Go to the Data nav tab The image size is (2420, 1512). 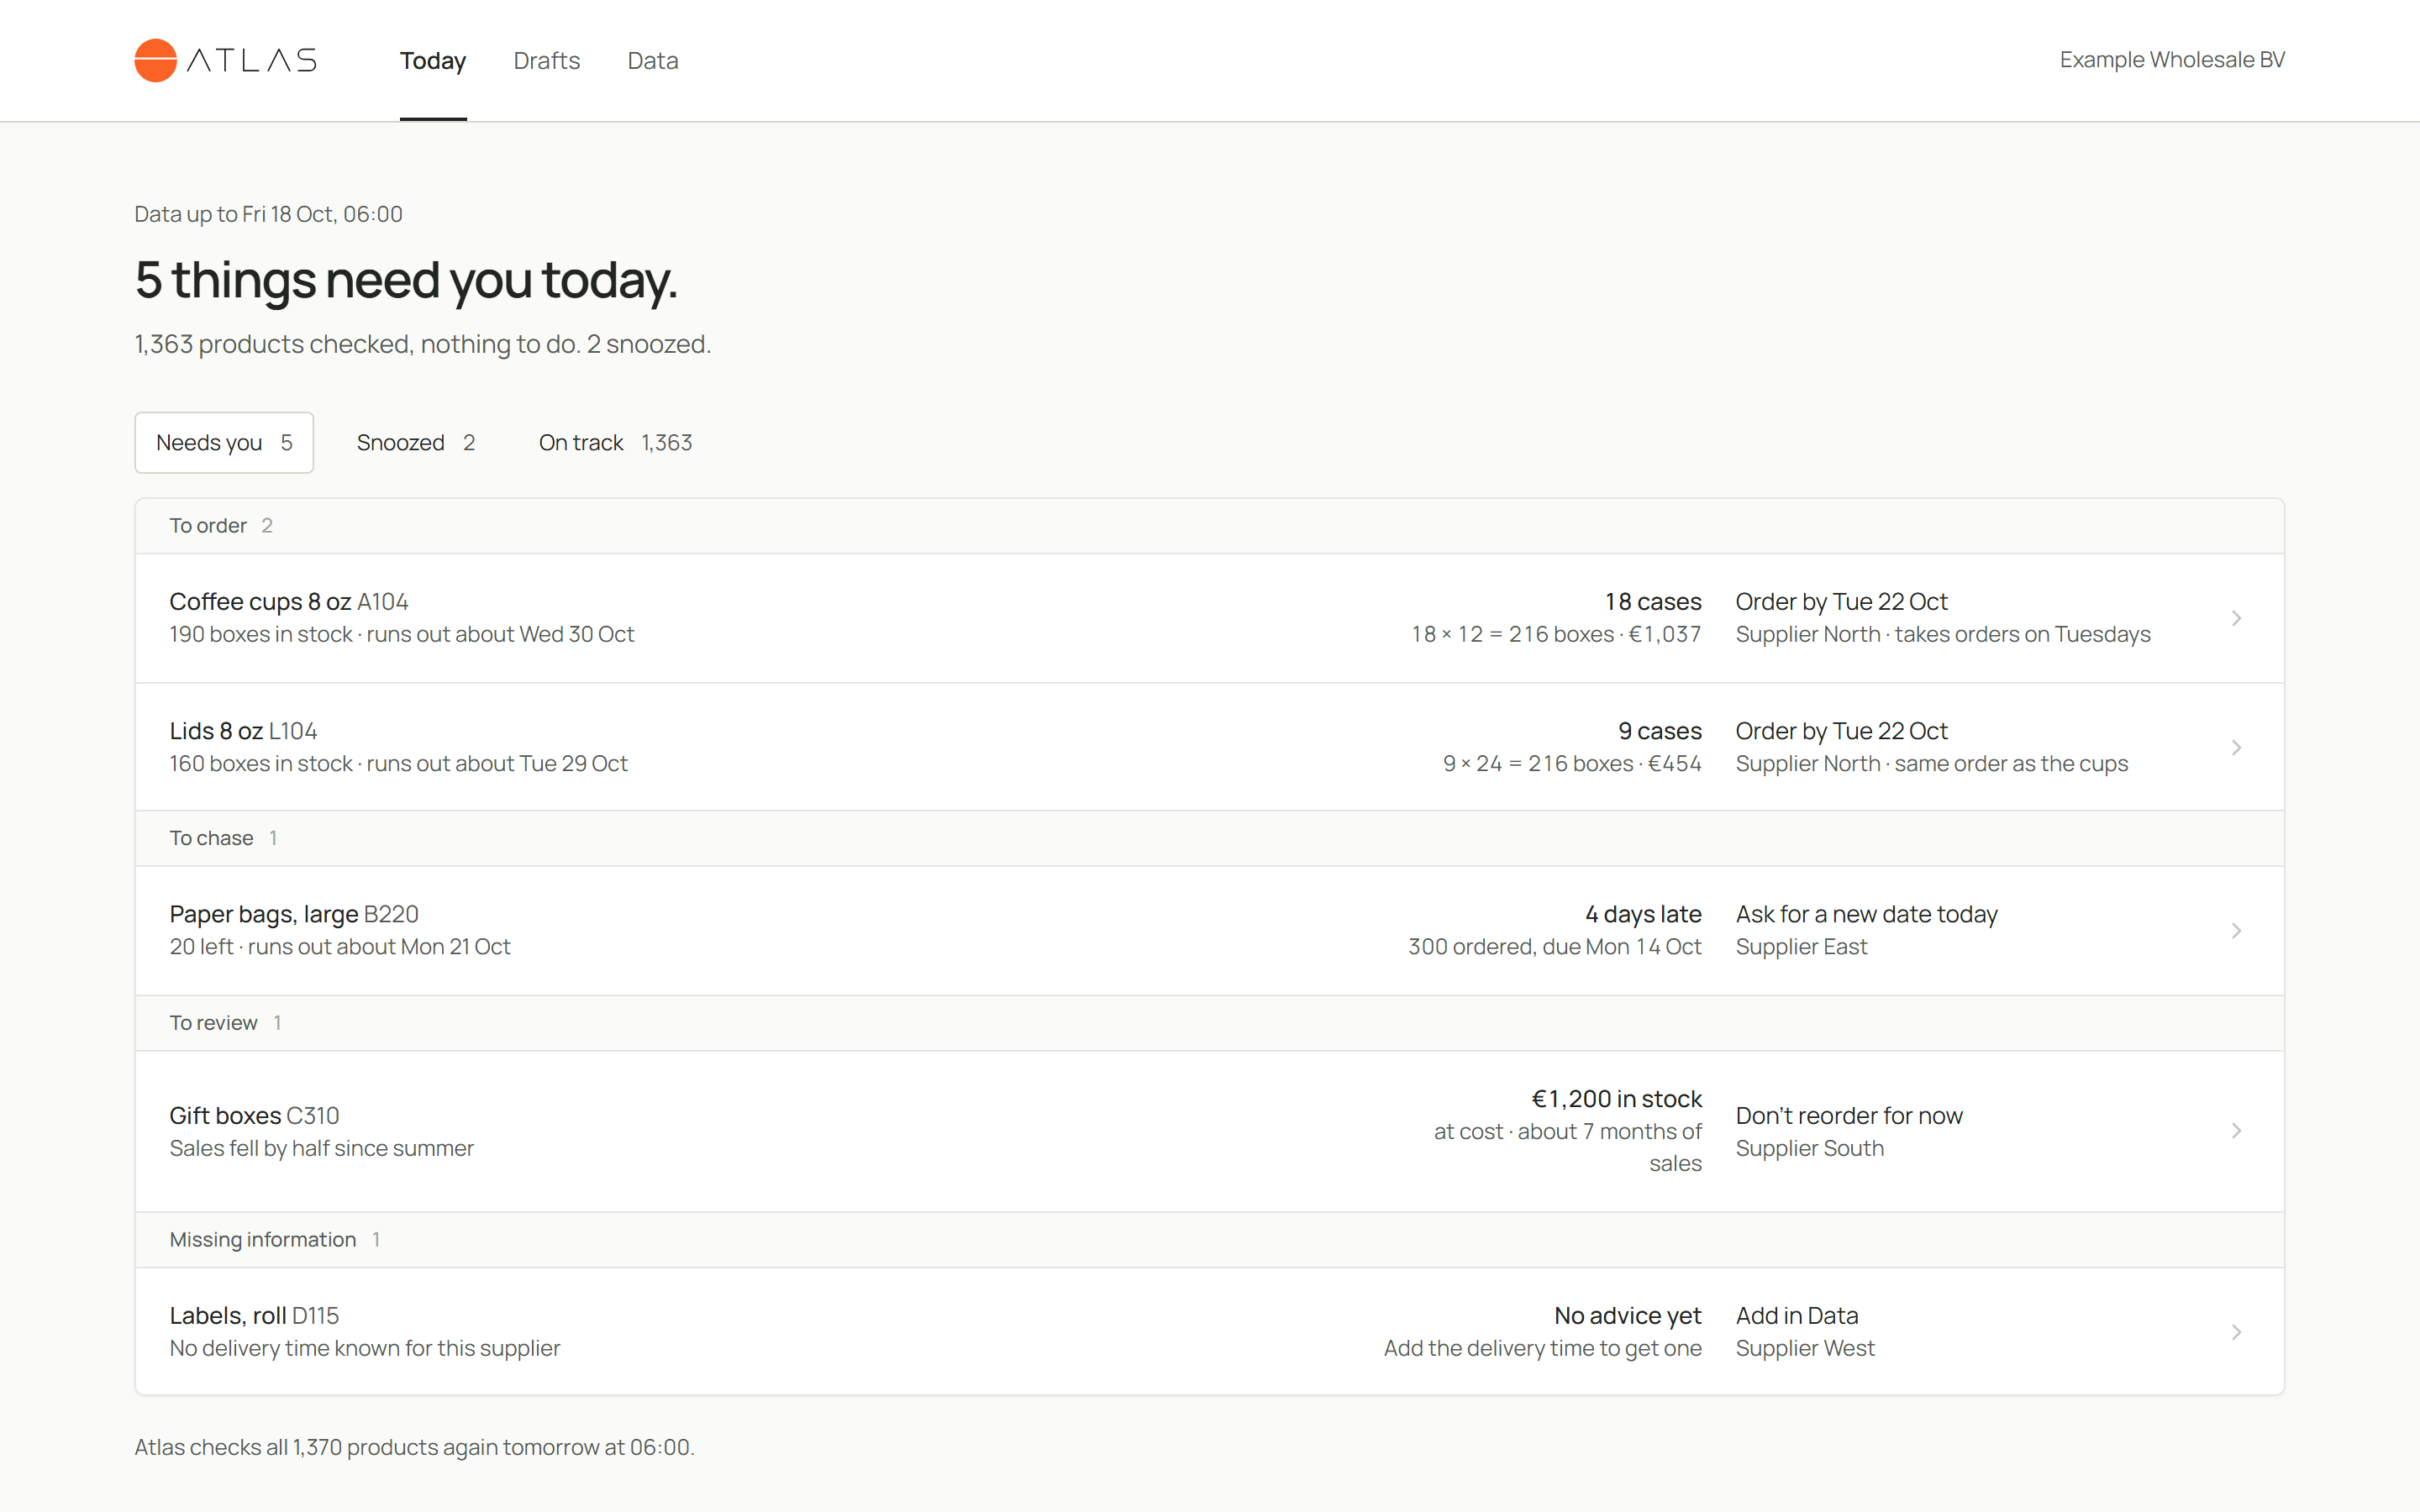tap(653, 61)
